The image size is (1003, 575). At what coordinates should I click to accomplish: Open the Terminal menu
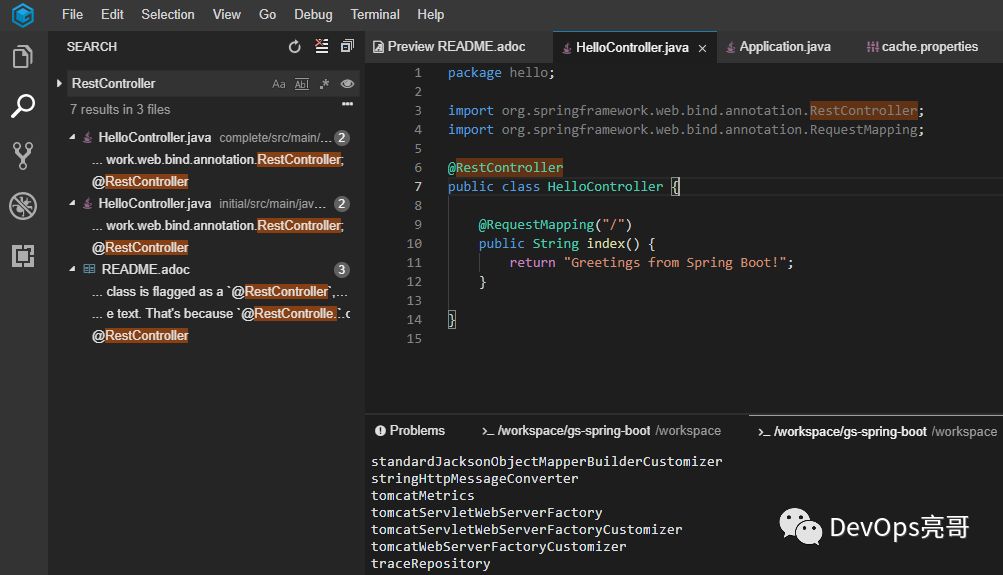(374, 15)
